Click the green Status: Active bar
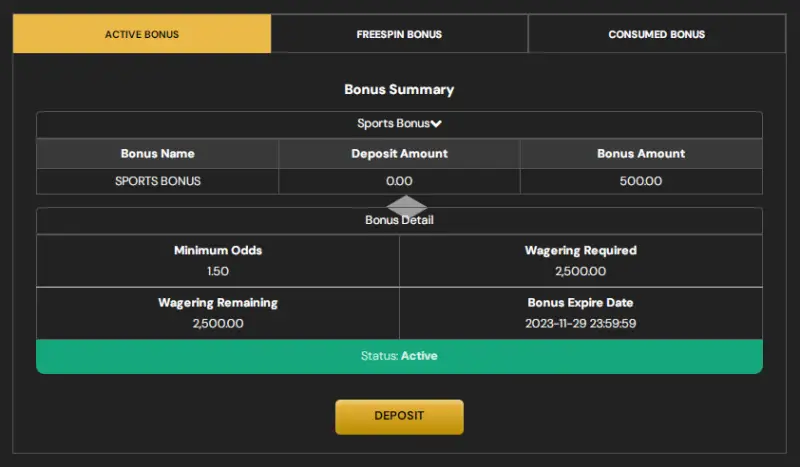Image resolution: width=800 pixels, height=467 pixels. coord(399,356)
